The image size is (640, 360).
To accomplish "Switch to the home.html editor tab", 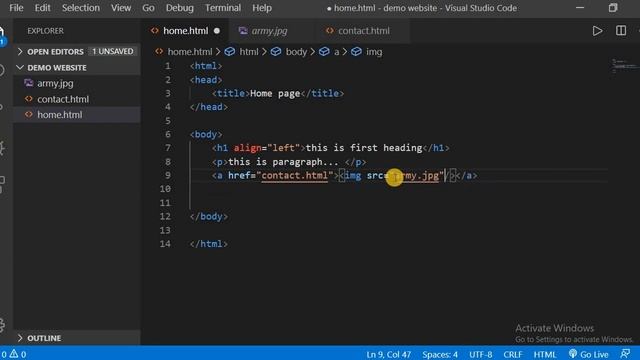I will 185,31.
